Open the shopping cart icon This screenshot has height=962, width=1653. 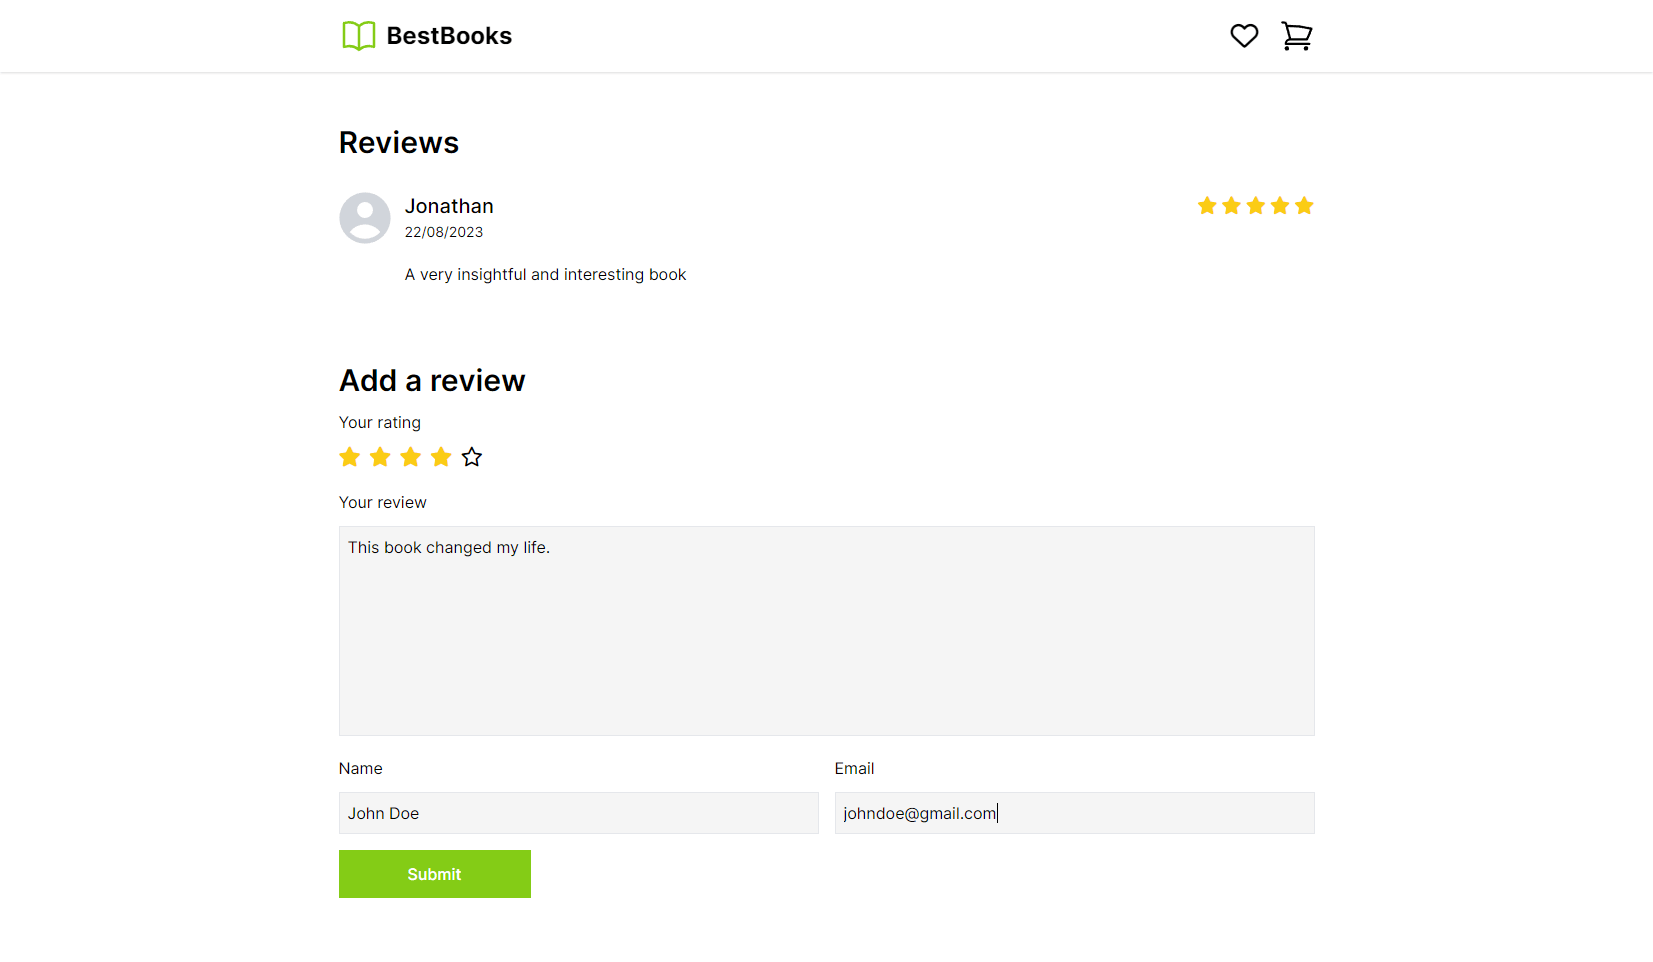point(1297,36)
